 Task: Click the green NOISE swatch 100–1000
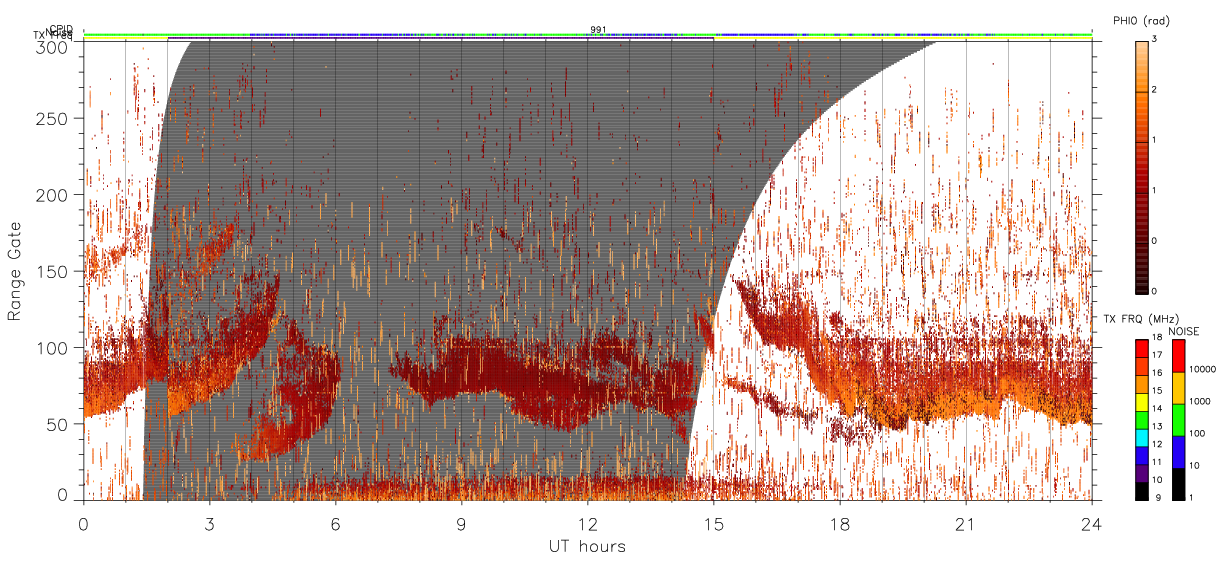pyautogui.click(x=1179, y=419)
